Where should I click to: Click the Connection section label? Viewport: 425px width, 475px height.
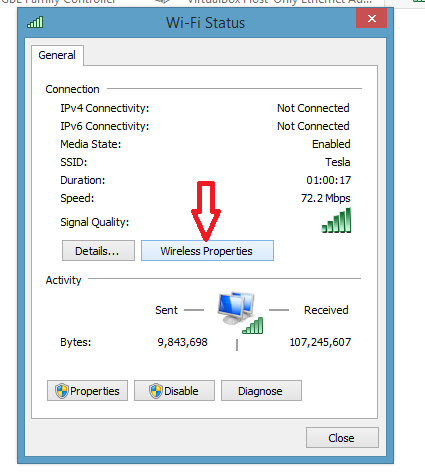[72, 89]
